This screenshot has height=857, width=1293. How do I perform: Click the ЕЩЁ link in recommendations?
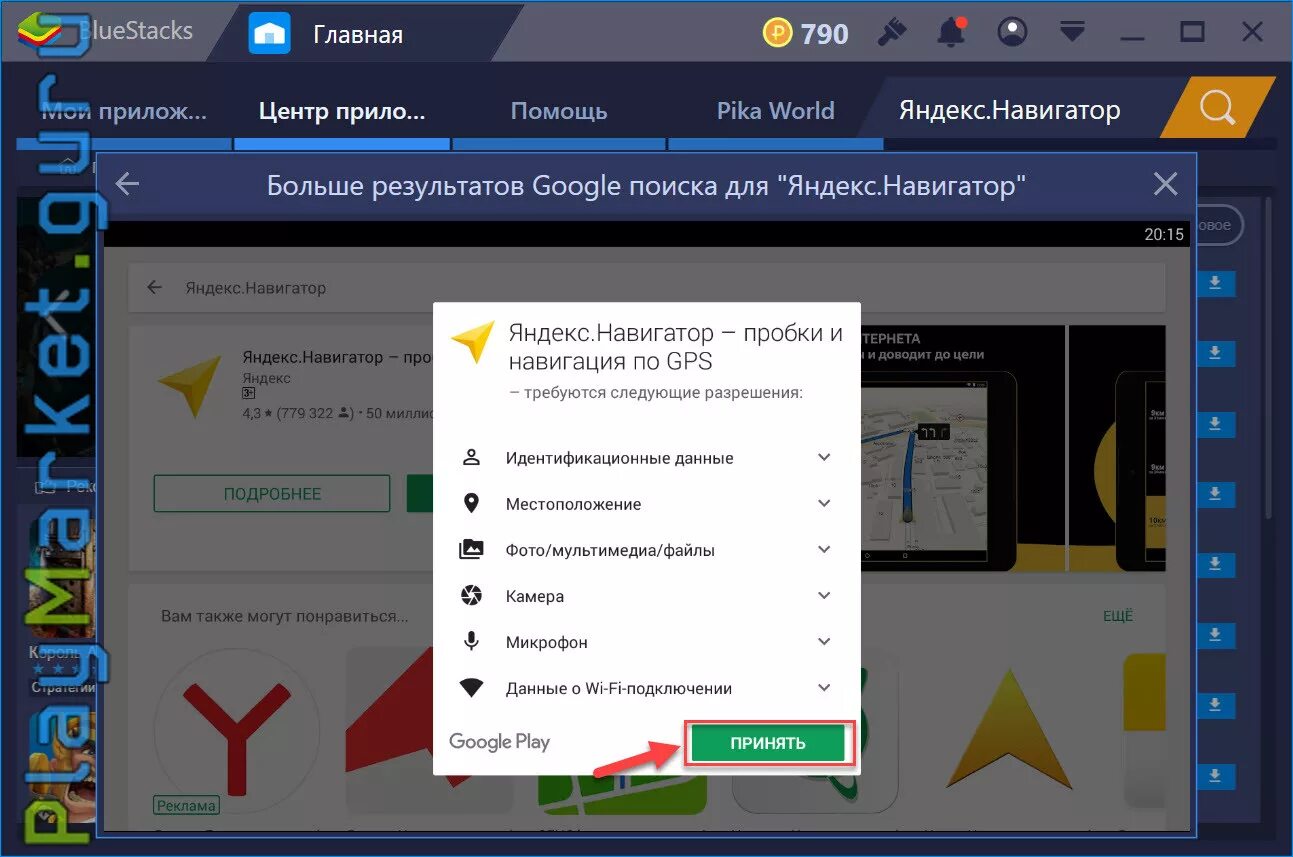1118,616
